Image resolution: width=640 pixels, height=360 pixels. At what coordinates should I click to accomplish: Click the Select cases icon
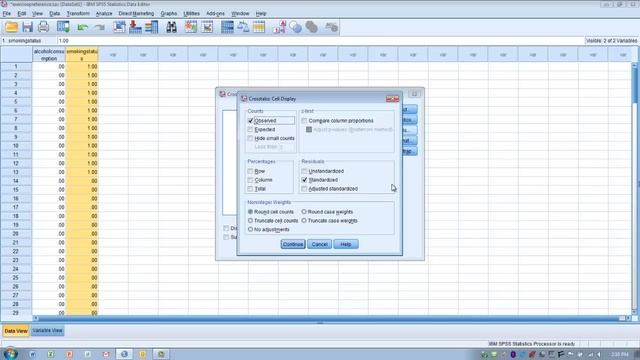[259, 27]
